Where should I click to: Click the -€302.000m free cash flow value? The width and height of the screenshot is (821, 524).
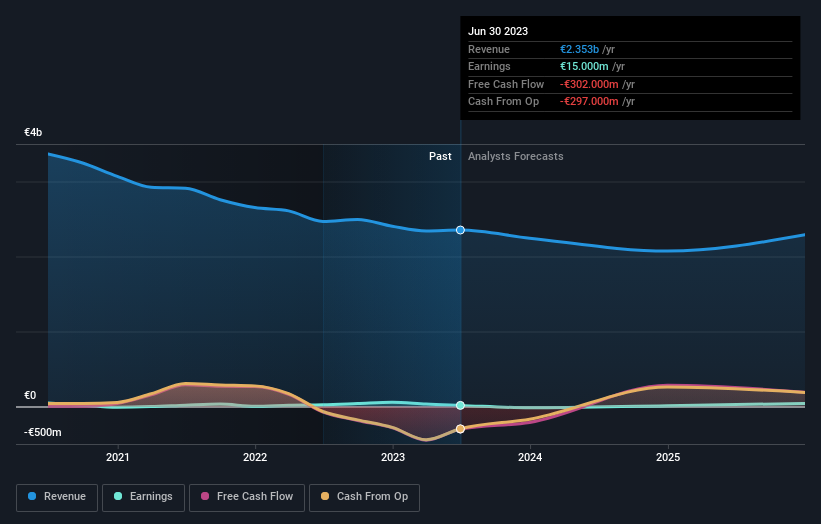pos(589,84)
